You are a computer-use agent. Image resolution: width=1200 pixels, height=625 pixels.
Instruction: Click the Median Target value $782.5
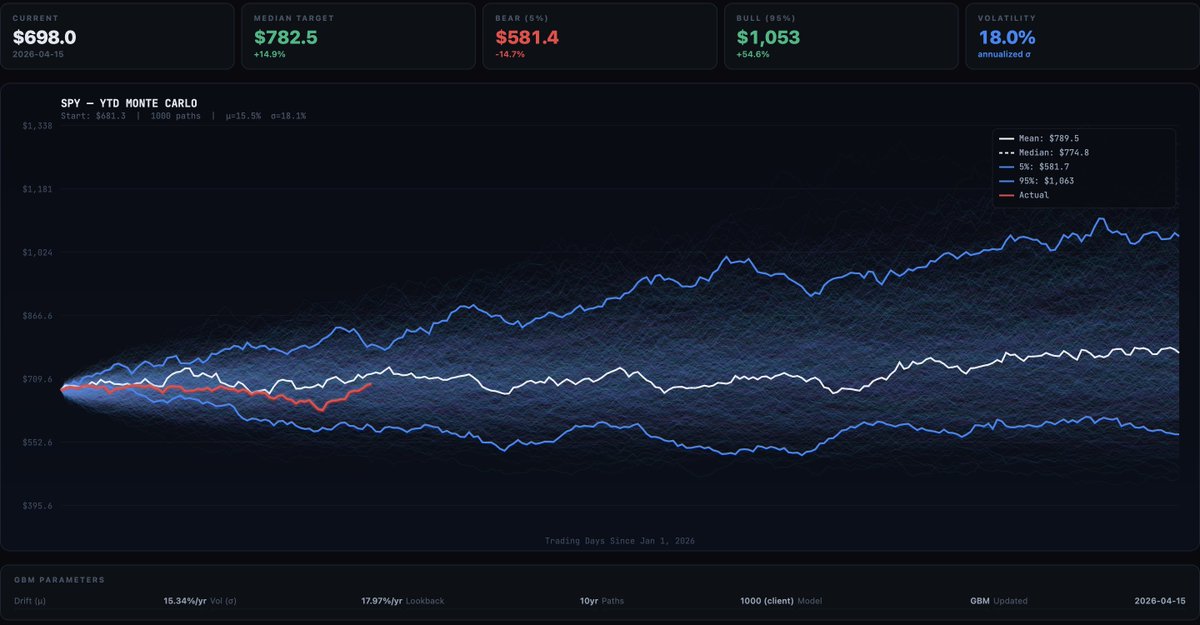pos(286,37)
